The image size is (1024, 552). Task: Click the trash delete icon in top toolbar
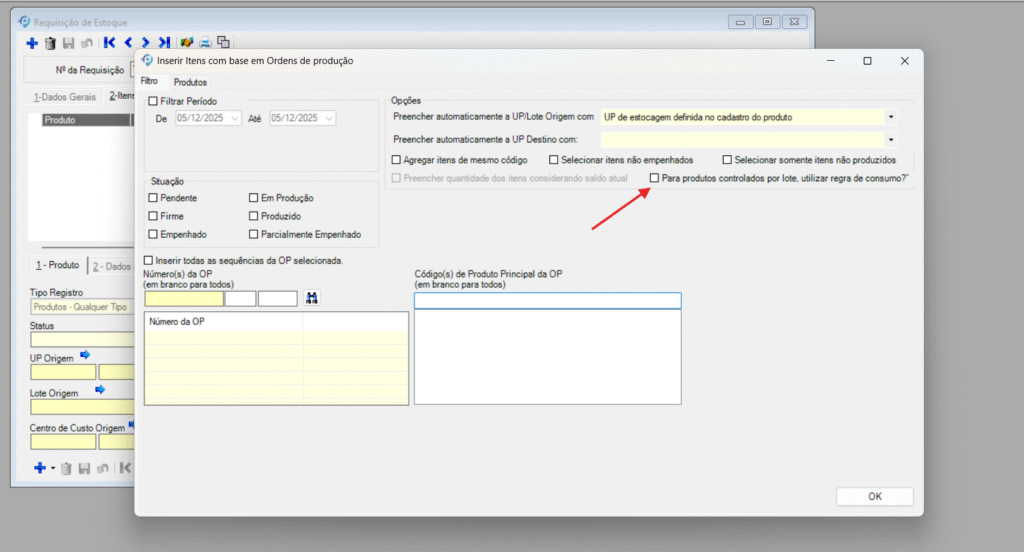point(50,42)
